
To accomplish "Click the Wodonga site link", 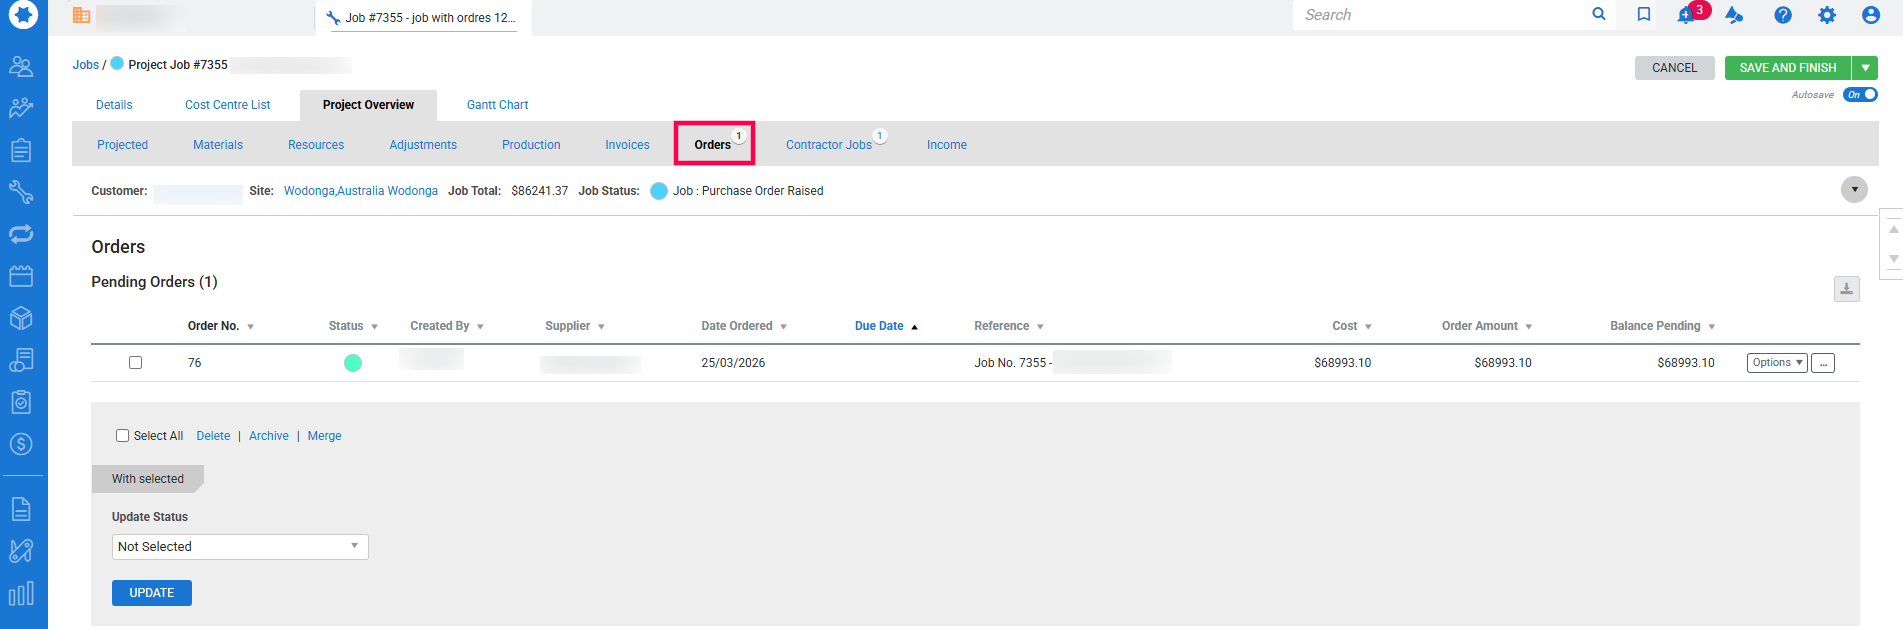I will pos(360,191).
